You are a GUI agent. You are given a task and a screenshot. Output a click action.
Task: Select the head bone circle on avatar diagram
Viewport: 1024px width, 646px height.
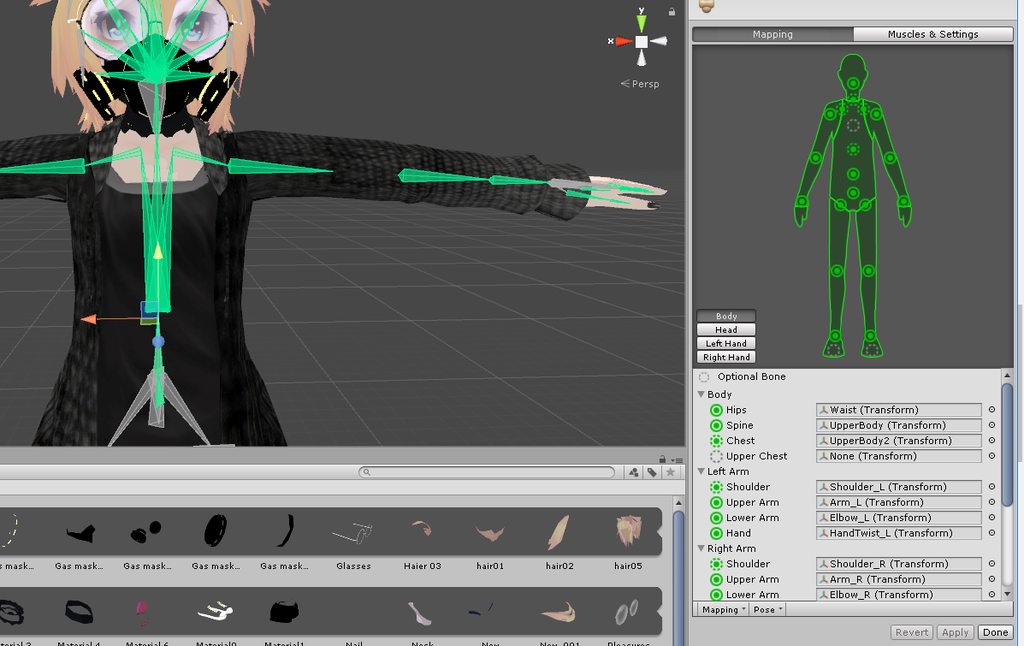853,84
